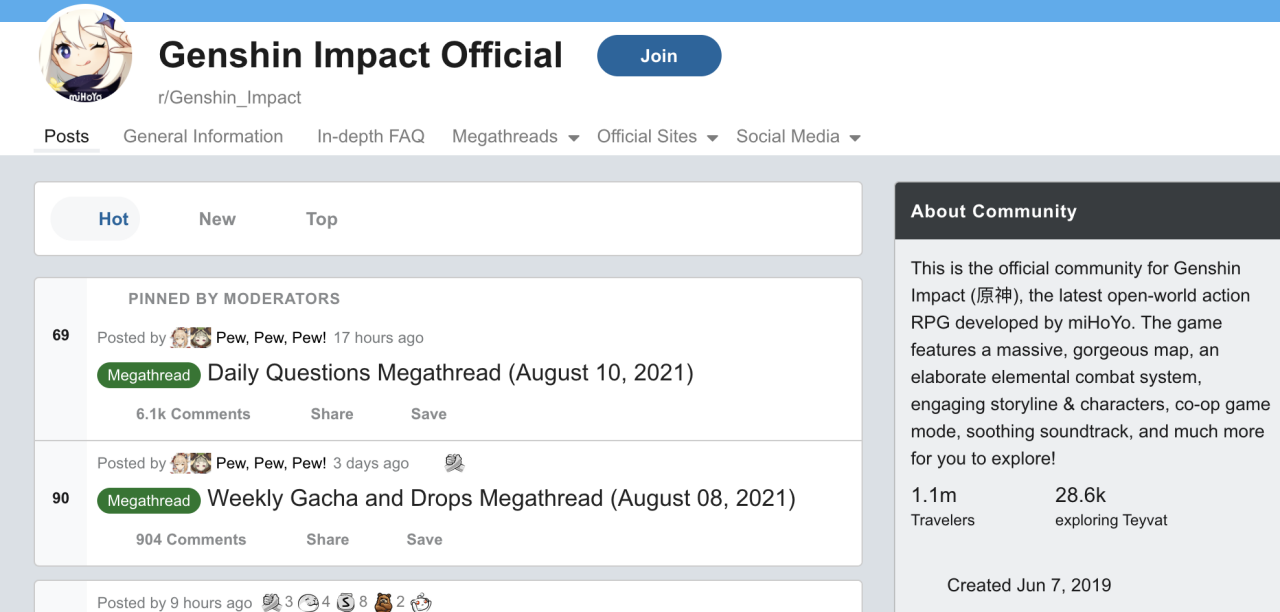Click the user flair avatars on Daily Questions post
The height and width of the screenshot is (612, 1280).
[191, 338]
